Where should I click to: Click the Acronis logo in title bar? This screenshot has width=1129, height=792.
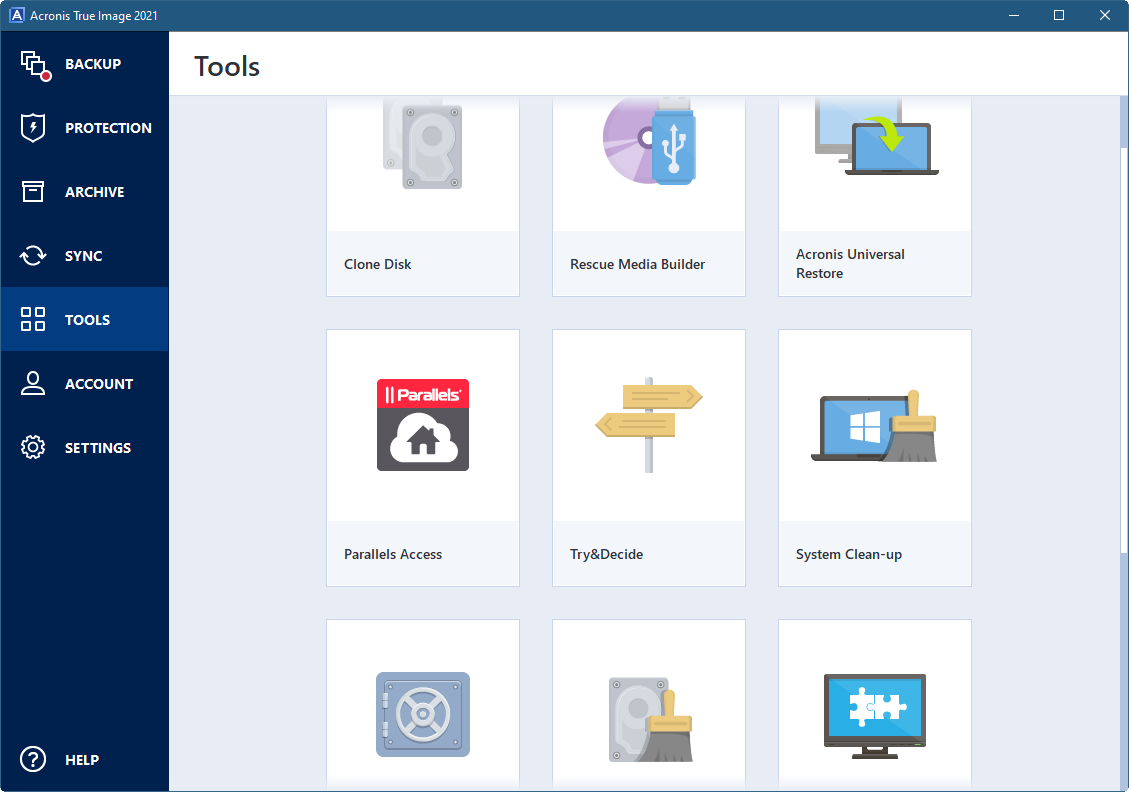point(16,15)
